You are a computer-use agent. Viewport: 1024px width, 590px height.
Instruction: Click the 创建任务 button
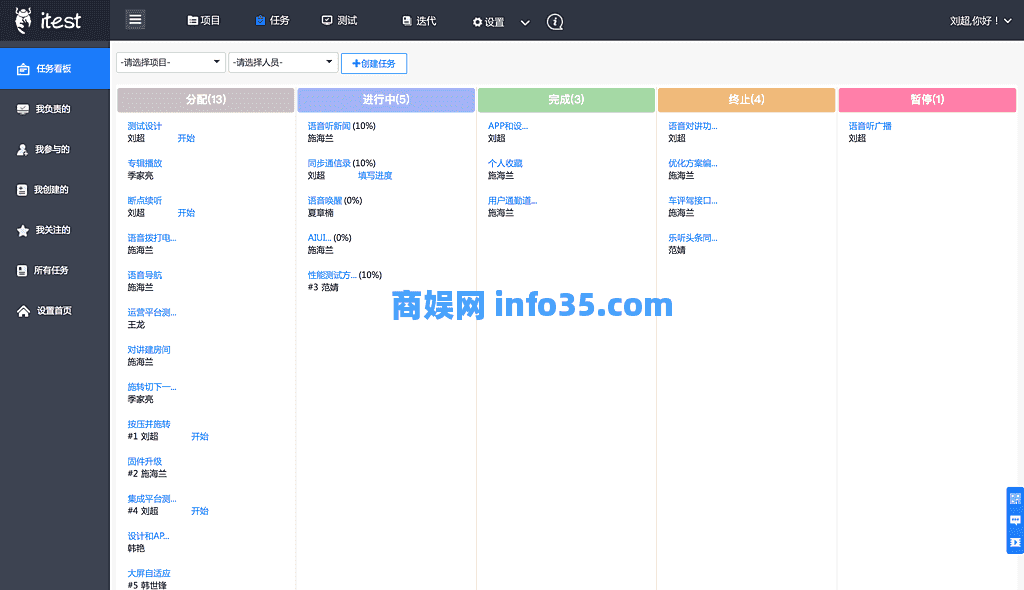click(374, 63)
